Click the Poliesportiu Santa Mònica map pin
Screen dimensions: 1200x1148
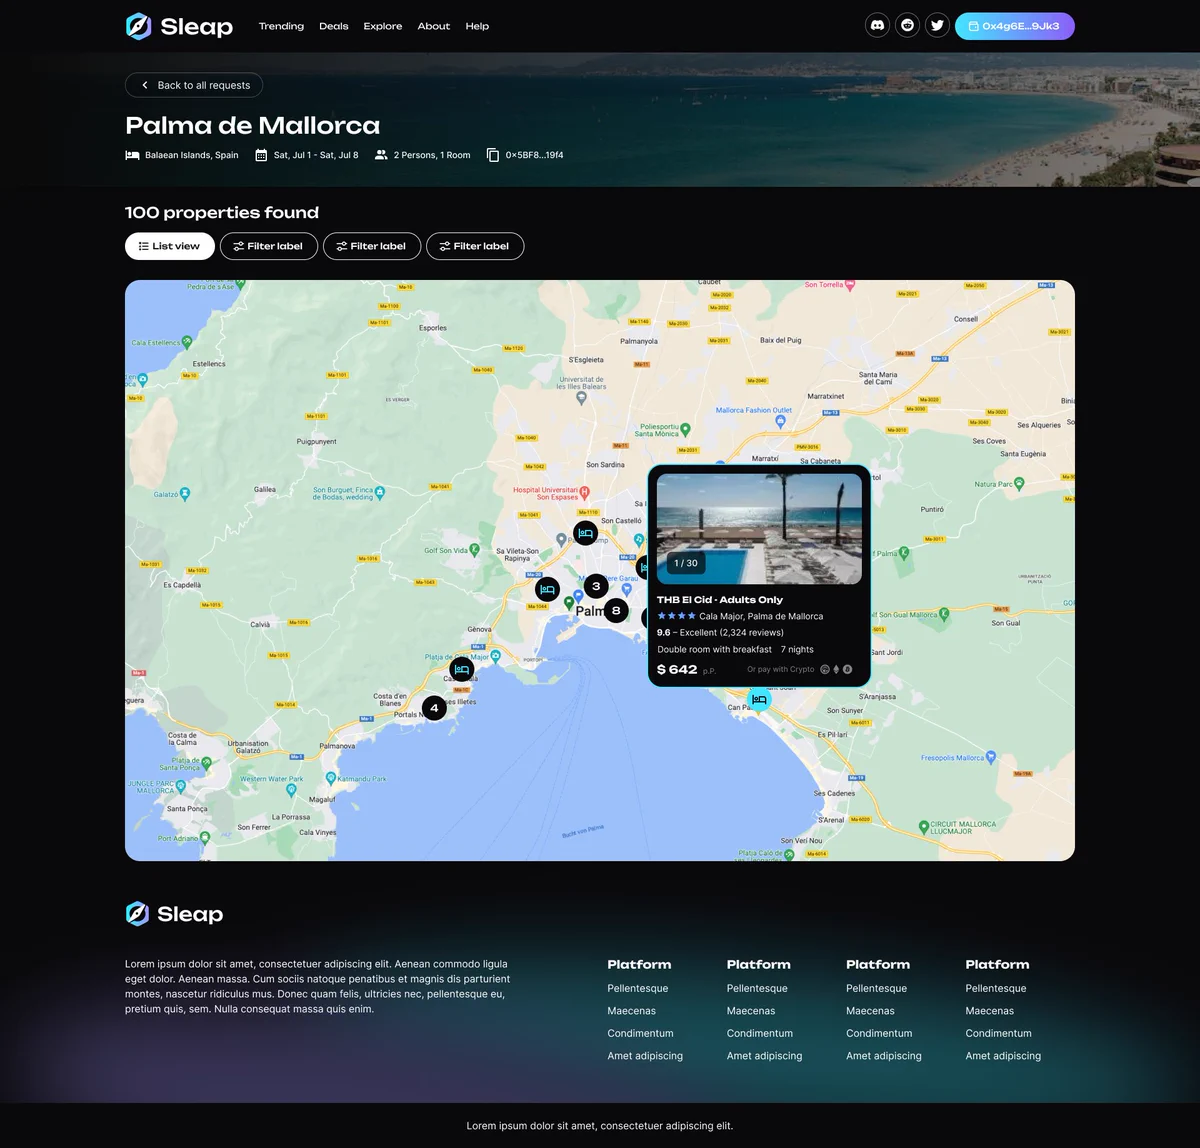click(x=686, y=429)
